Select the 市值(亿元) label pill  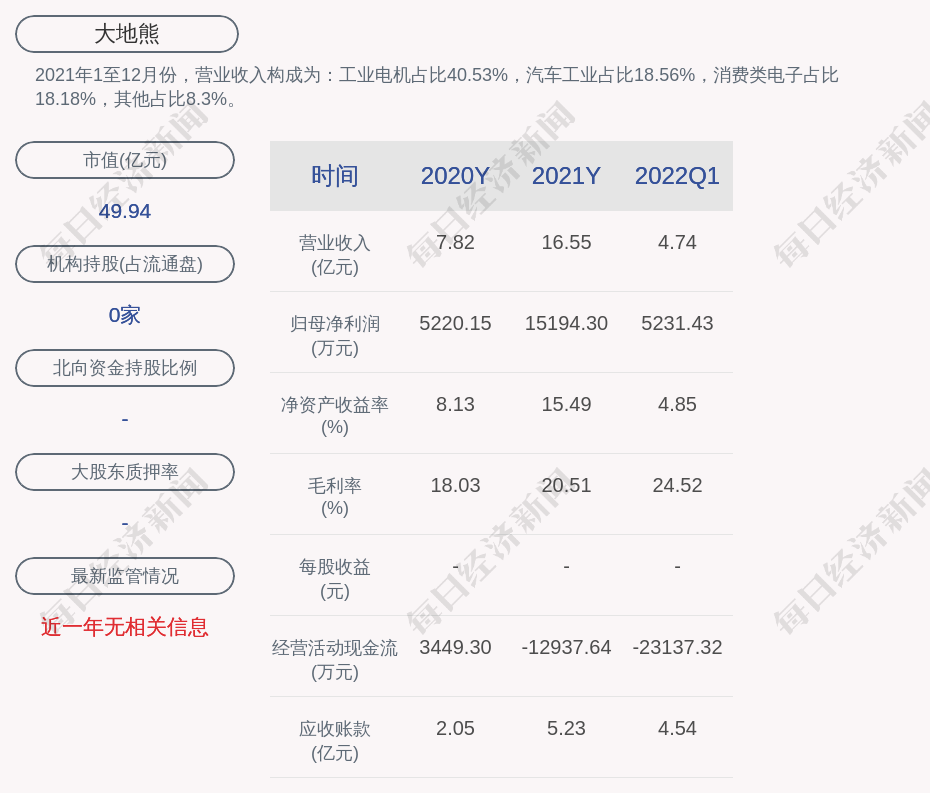click(125, 160)
